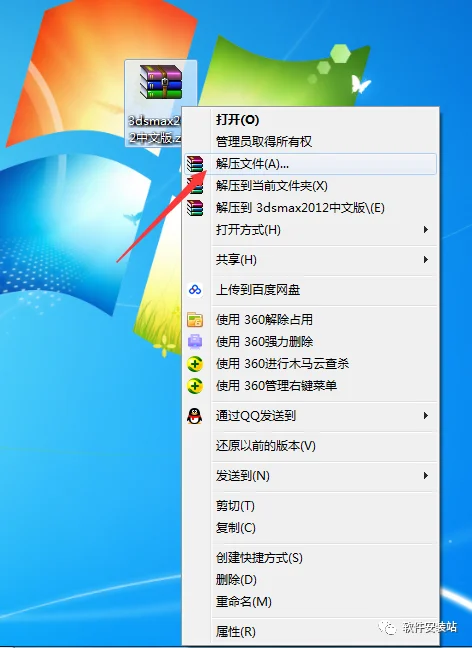The height and width of the screenshot is (648, 472).
Task: Click the 360解除占用 folder icon
Action: (195, 320)
